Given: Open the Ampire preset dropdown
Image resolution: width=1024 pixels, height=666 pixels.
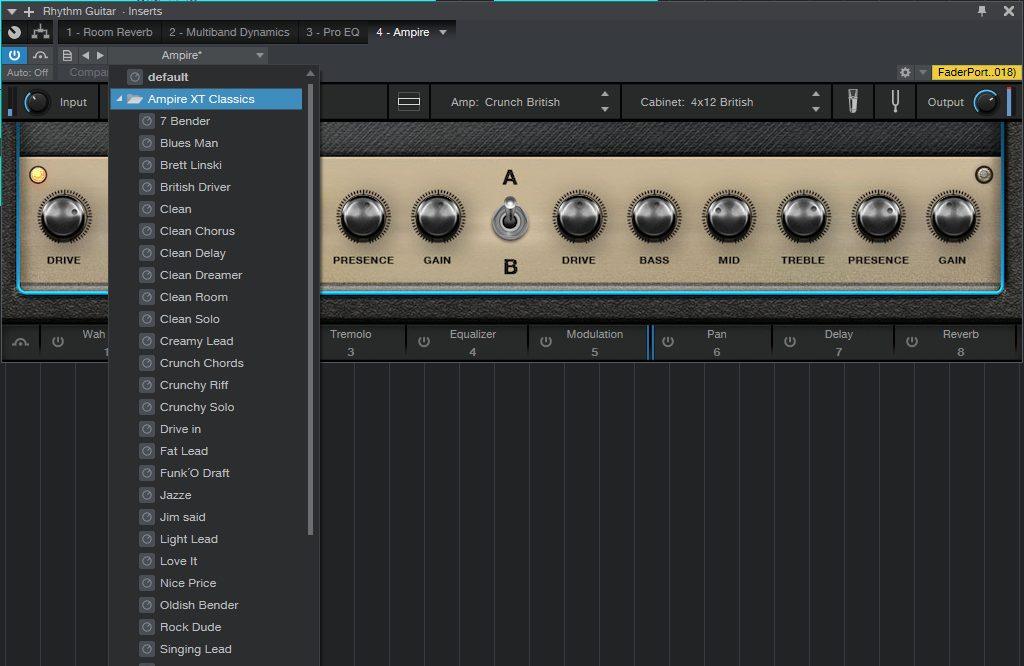Looking at the screenshot, I should (x=187, y=56).
